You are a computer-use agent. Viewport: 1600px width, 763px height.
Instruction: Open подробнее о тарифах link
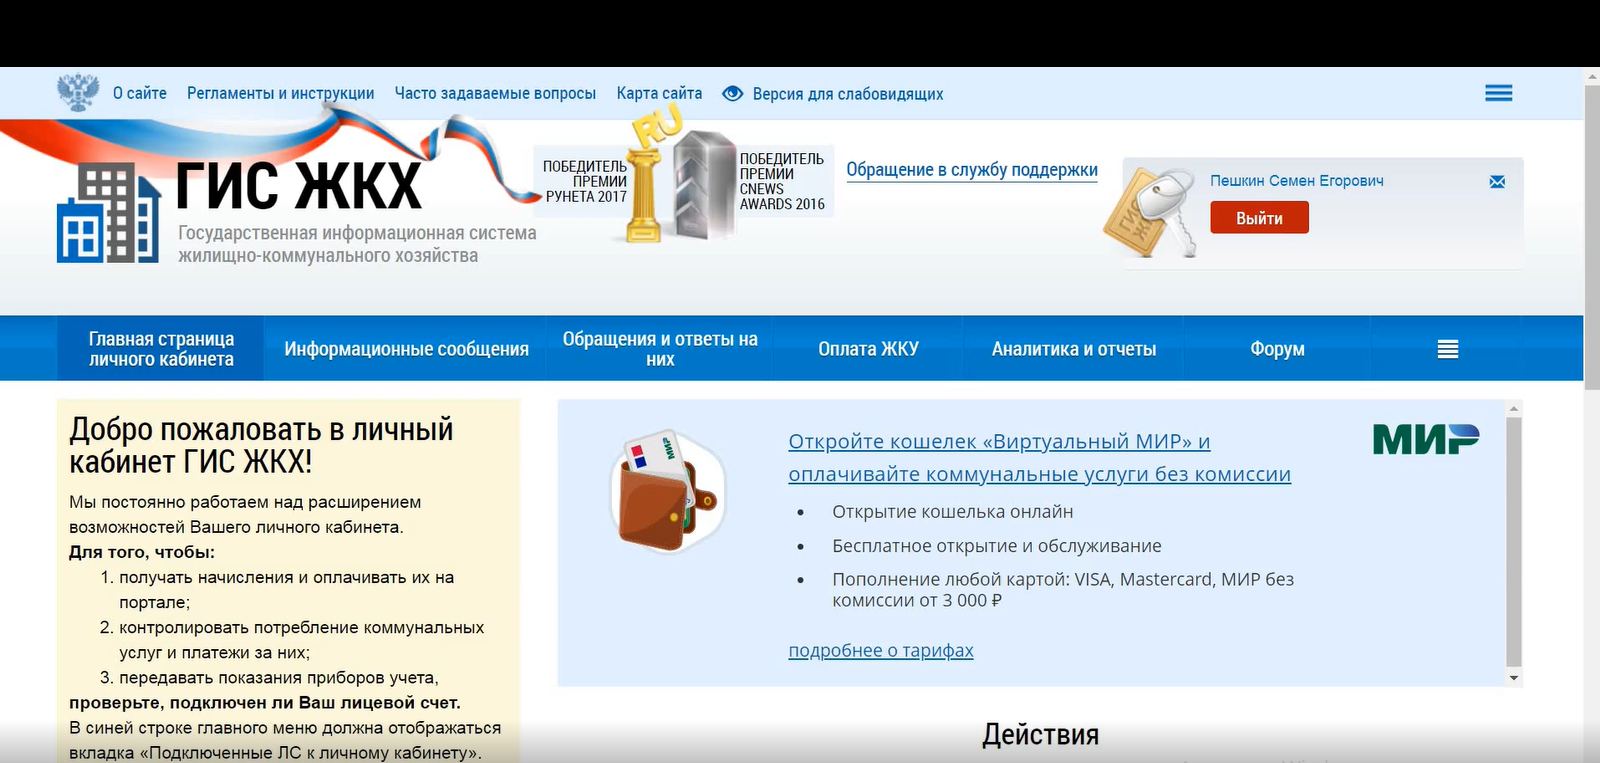coord(881,651)
